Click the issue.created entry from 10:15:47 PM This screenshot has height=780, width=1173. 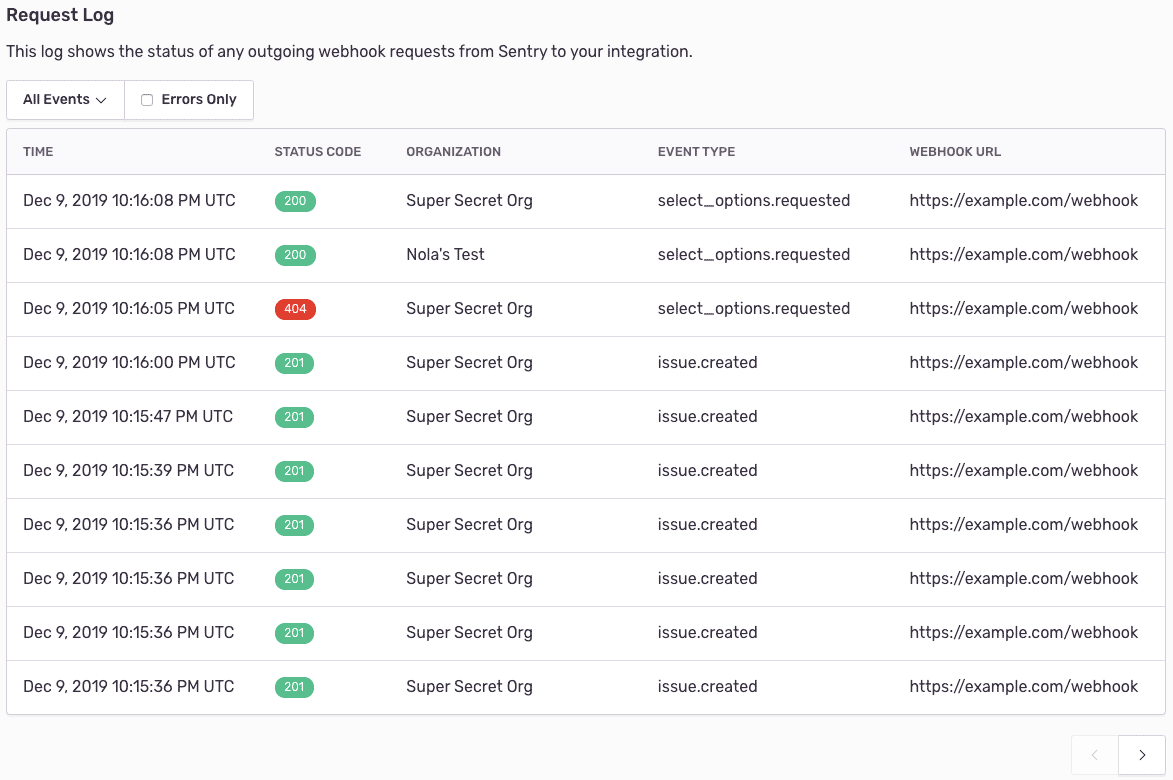(708, 417)
